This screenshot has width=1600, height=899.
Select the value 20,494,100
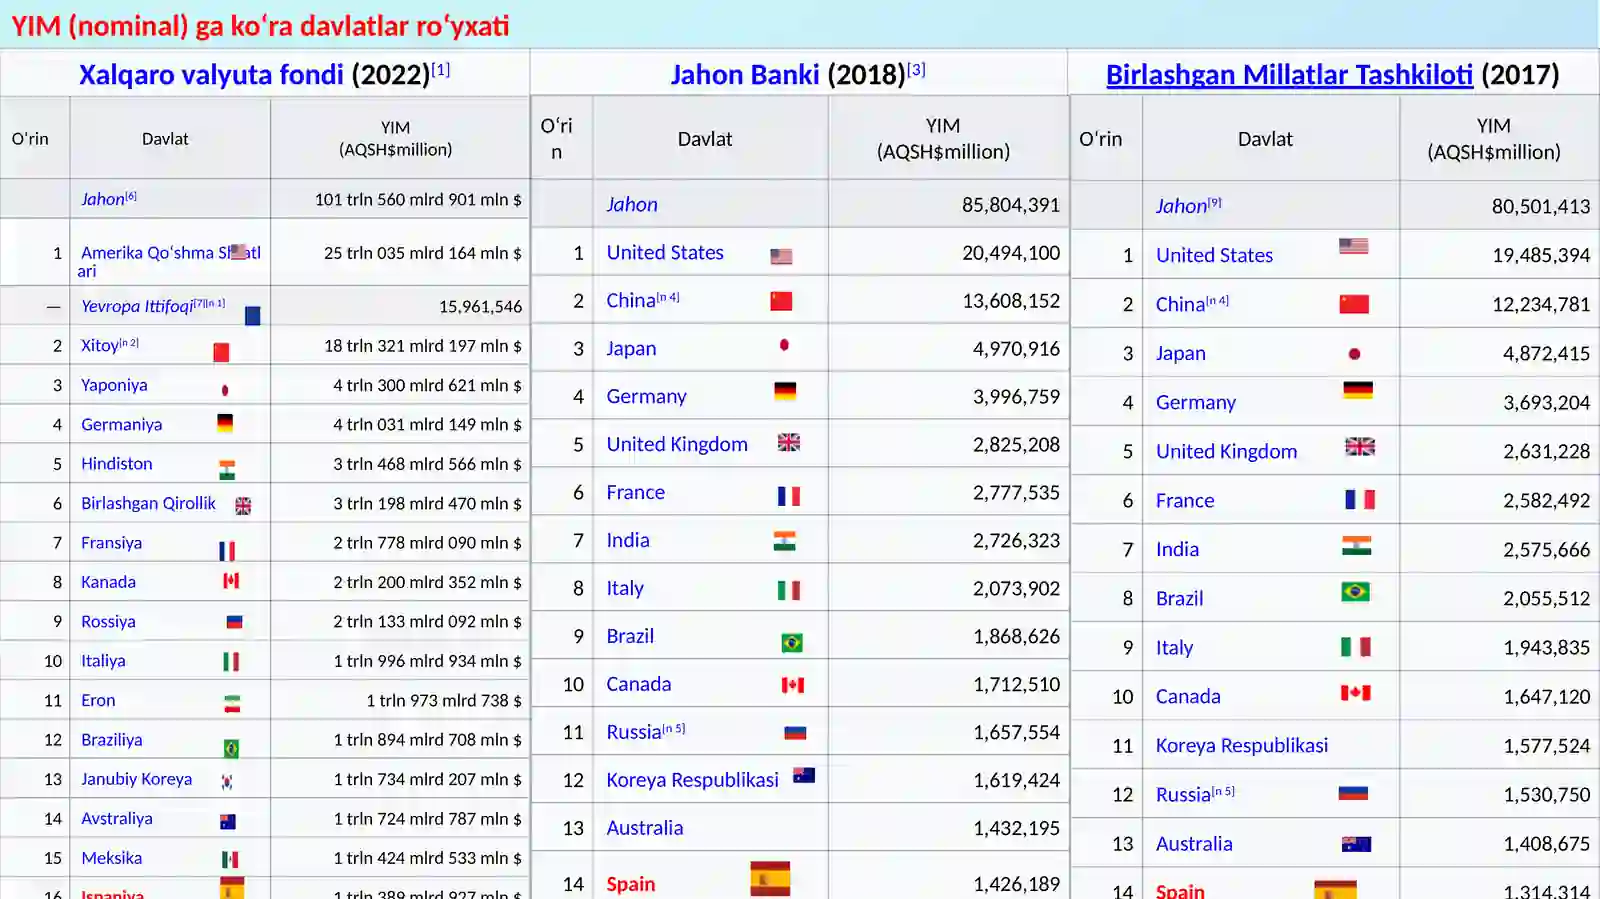[x=1011, y=253]
